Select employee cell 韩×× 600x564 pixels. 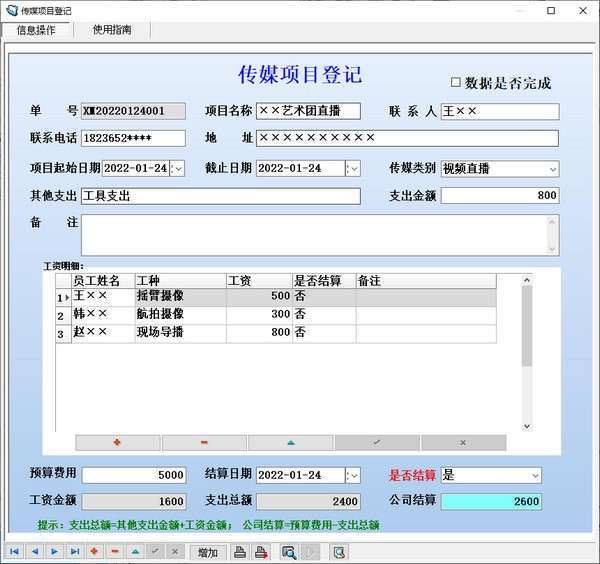point(103,315)
